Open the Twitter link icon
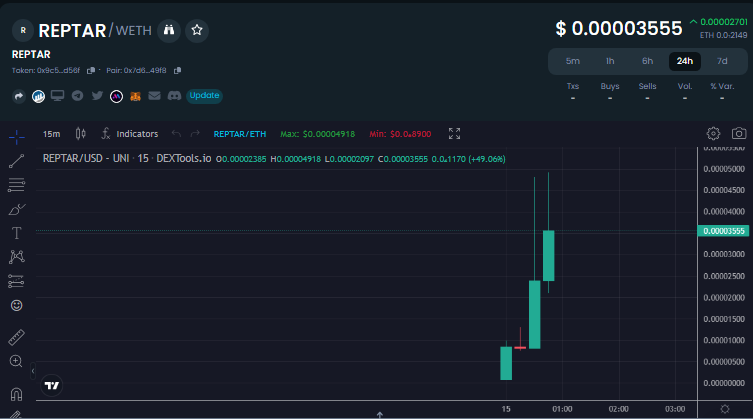The image size is (753, 419). point(97,96)
